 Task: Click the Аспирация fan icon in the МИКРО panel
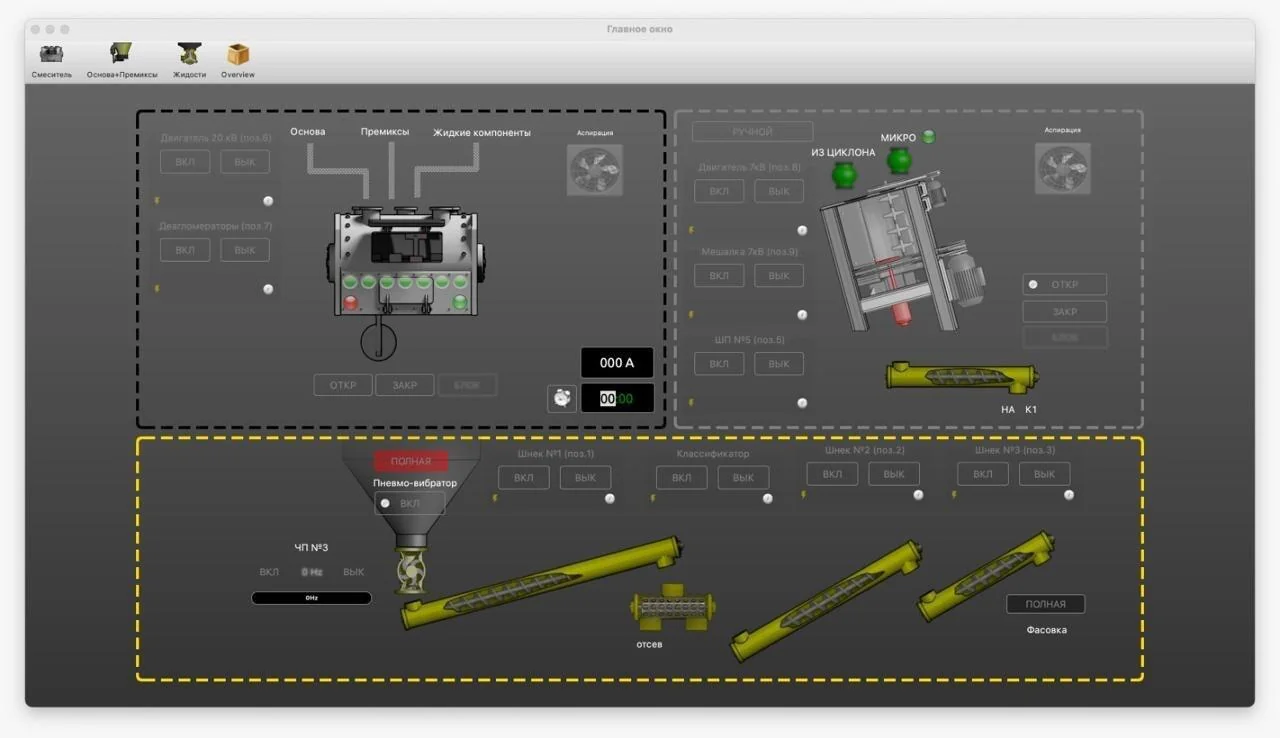click(x=1062, y=168)
